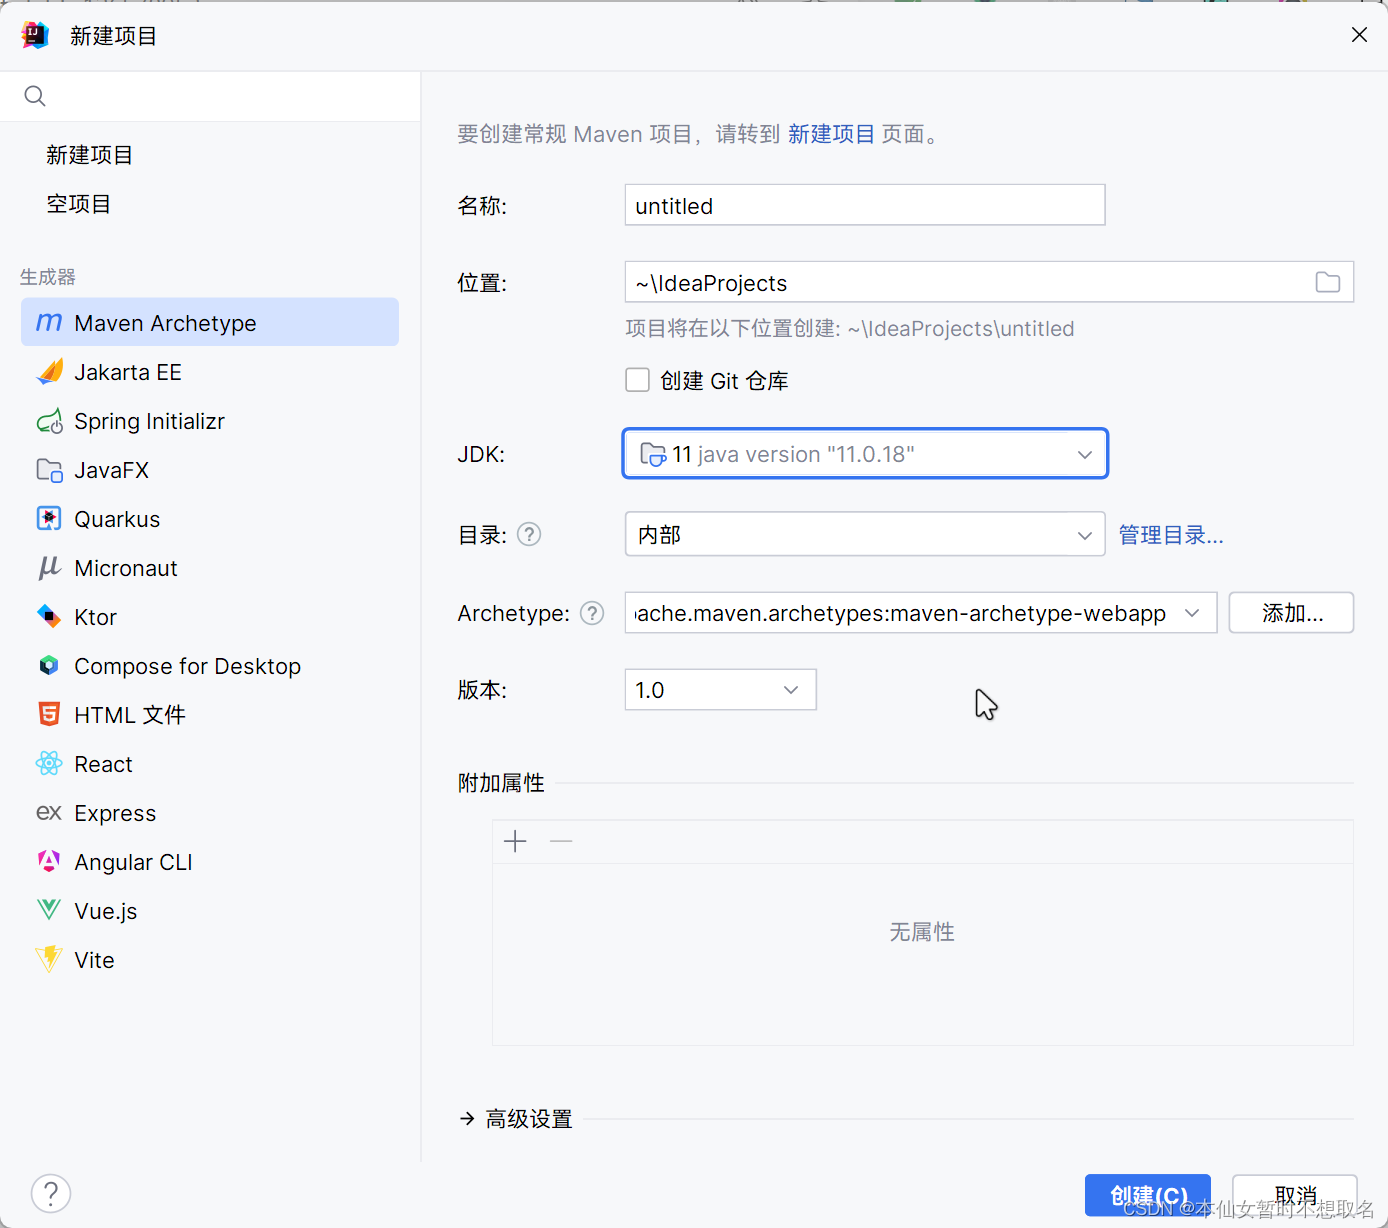Click the 取消 cancel button

[1295, 1195]
